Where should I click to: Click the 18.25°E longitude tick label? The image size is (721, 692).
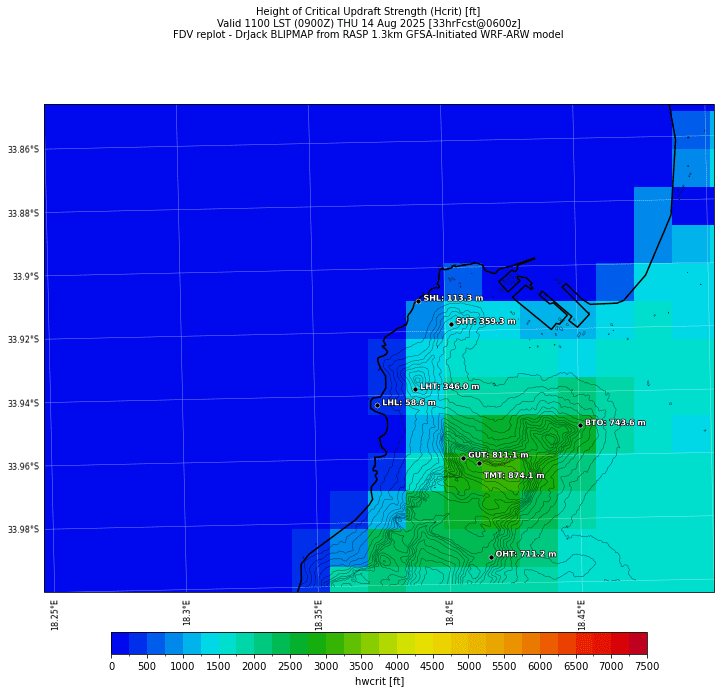[55, 615]
